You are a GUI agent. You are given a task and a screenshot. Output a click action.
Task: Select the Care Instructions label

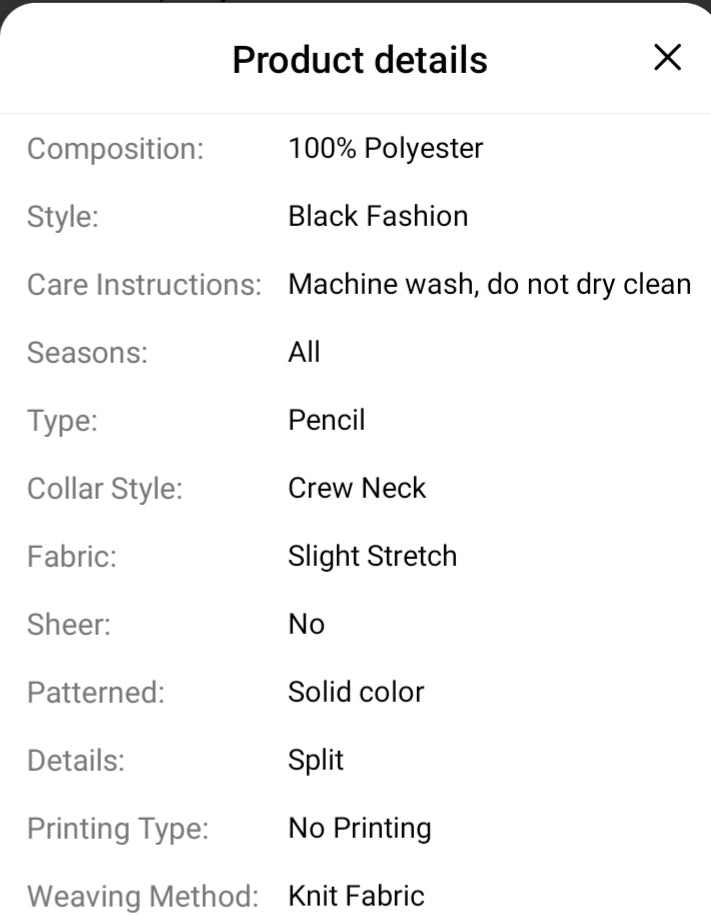pyautogui.click(x=144, y=284)
